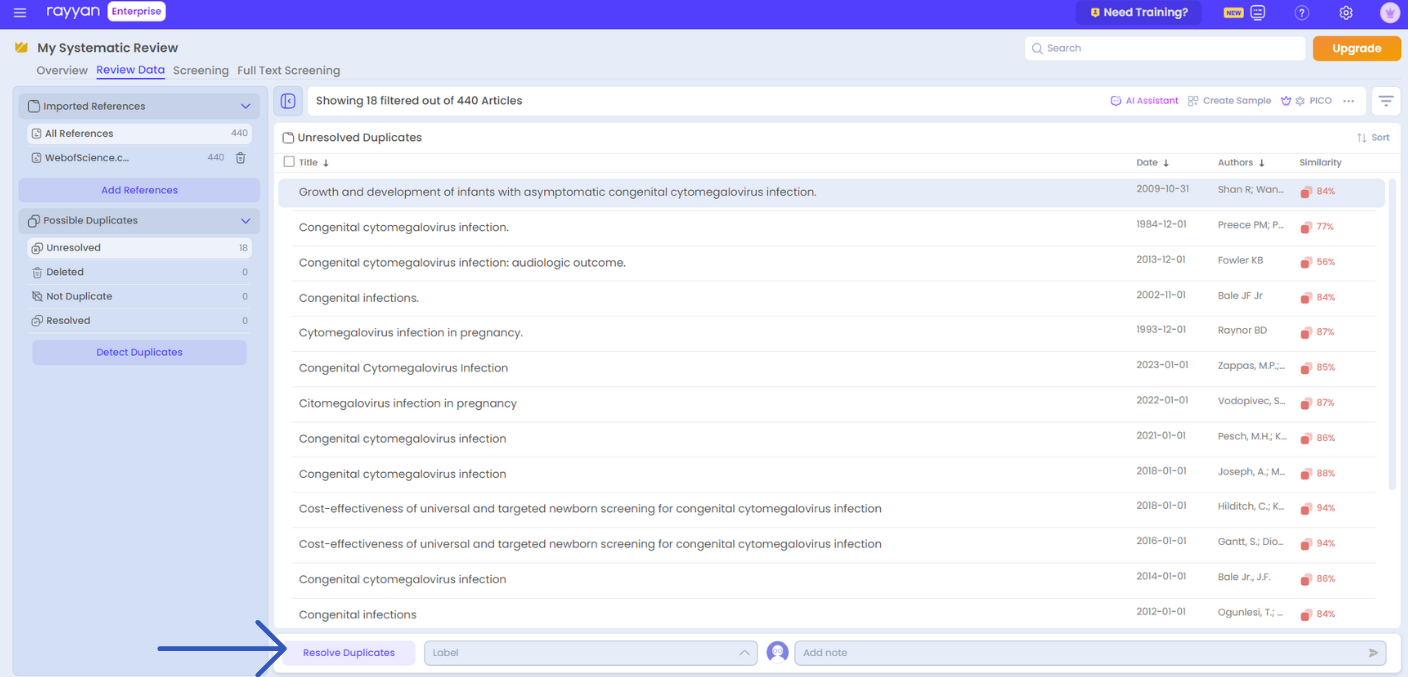Image resolution: width=1408 pixels, height=677 pixels.
Task: Switch to the Screening tab
Action: click(x=200, y=71)
